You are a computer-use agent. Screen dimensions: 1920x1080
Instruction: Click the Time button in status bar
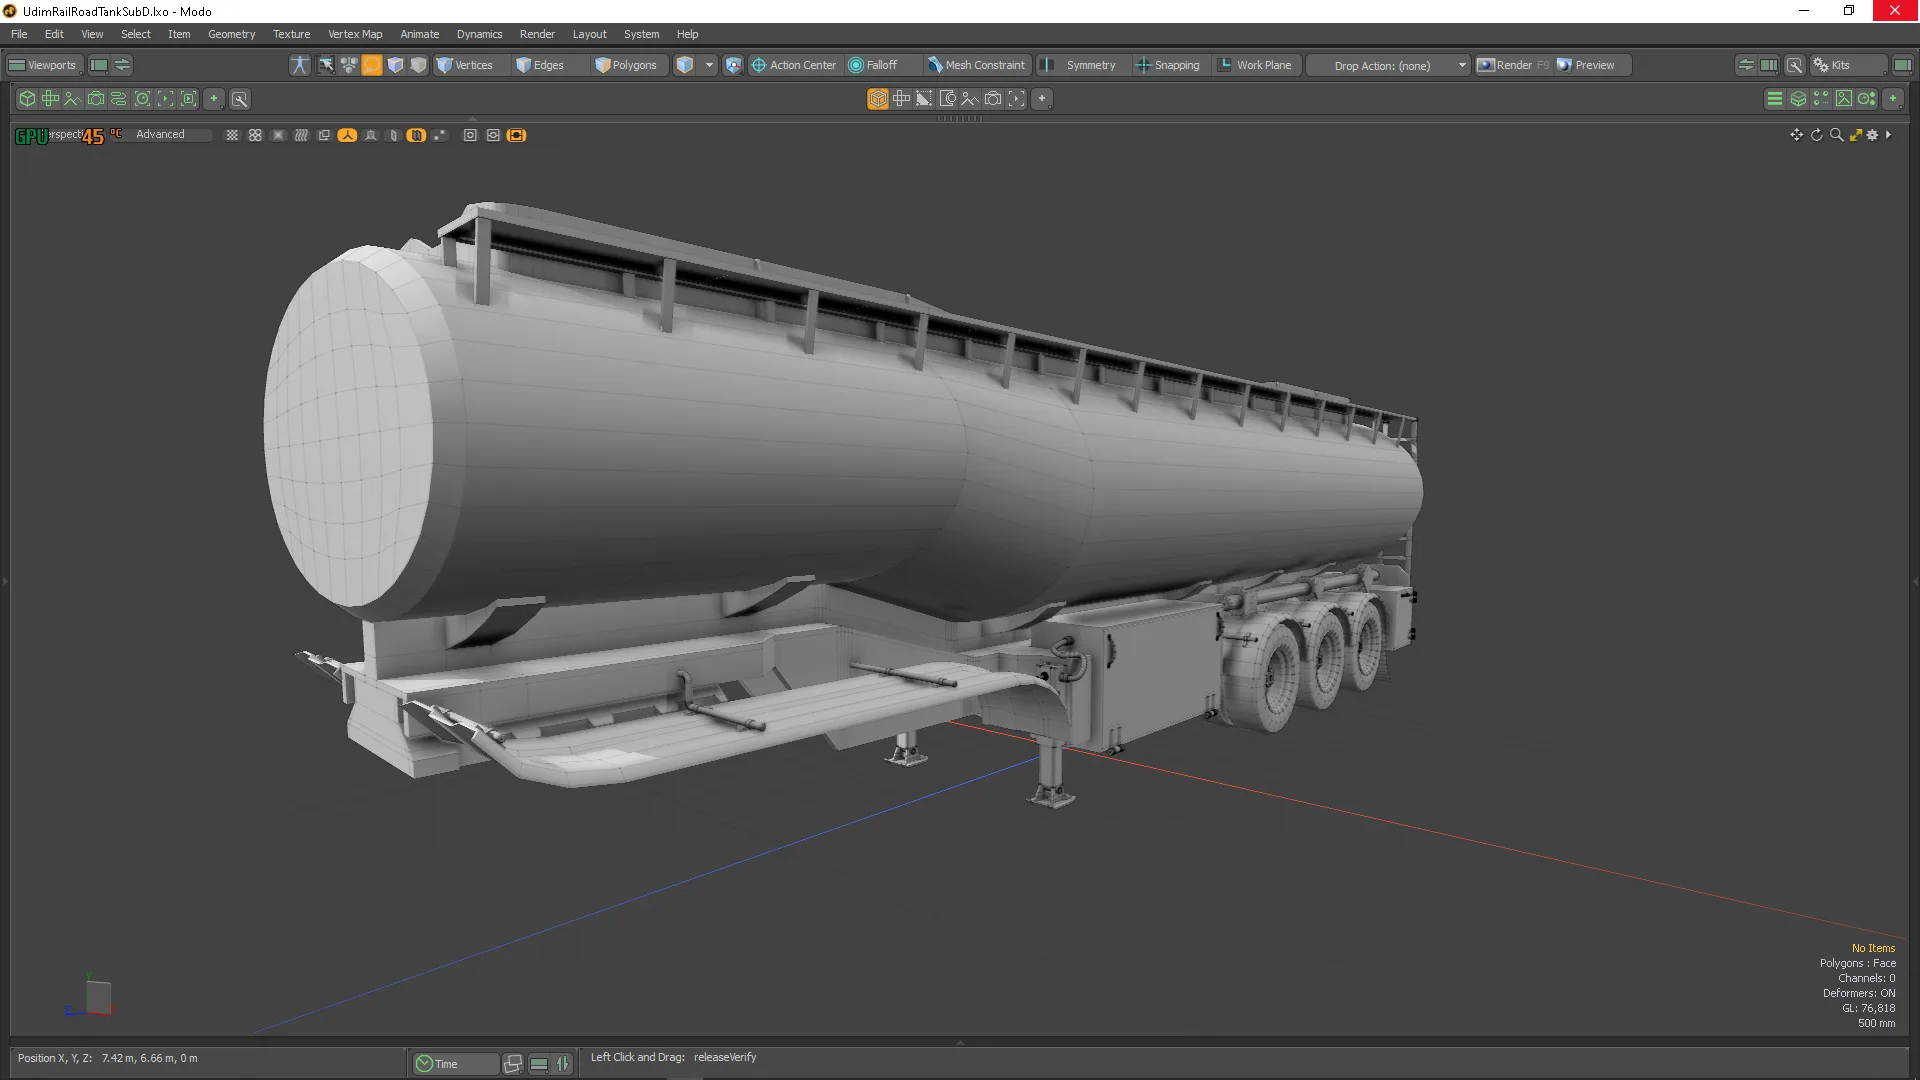tap(455, 1064)
